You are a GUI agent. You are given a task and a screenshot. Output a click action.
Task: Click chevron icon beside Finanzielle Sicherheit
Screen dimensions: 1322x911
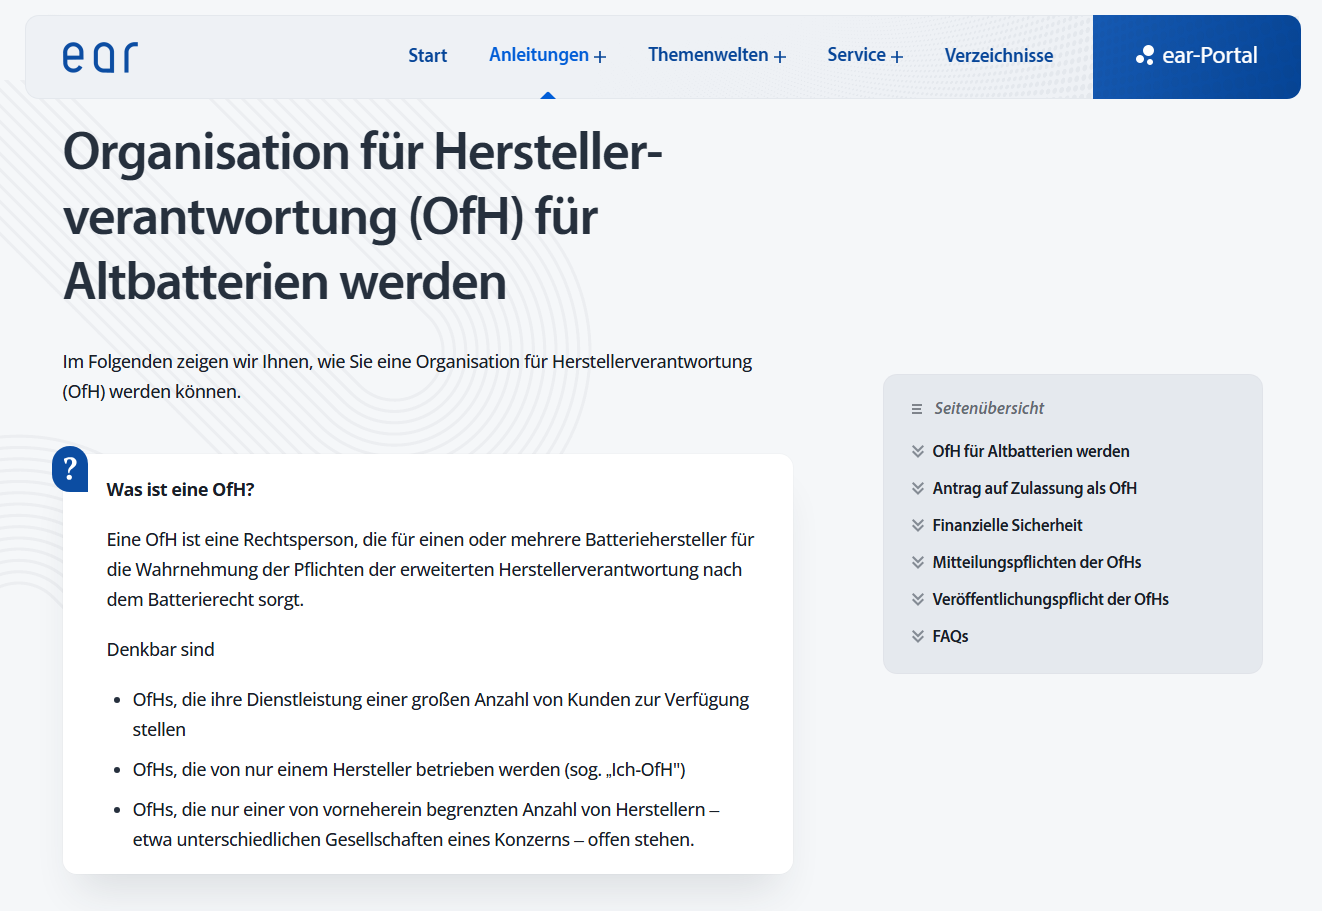coord(918,525)
